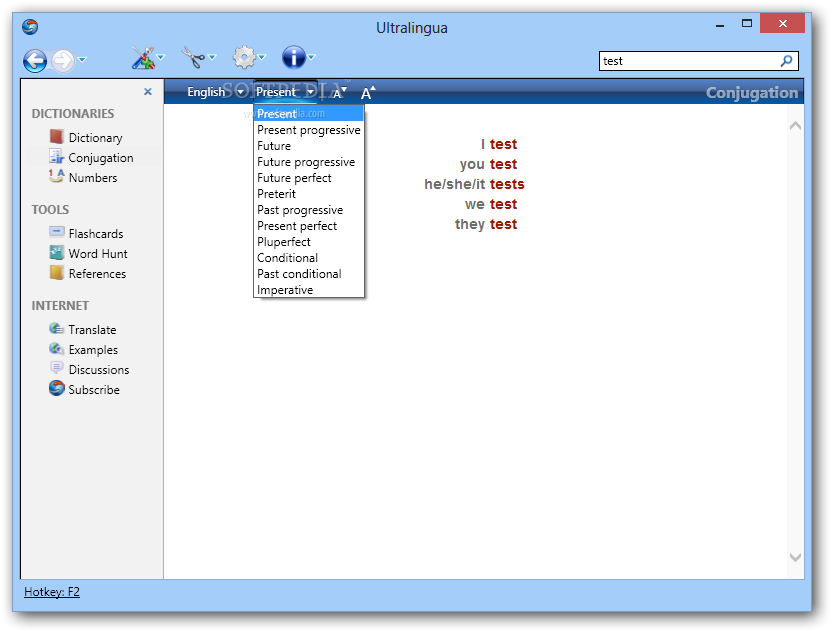Open the English language dropdown
832x632 pixels.
(x=215, y=92)
